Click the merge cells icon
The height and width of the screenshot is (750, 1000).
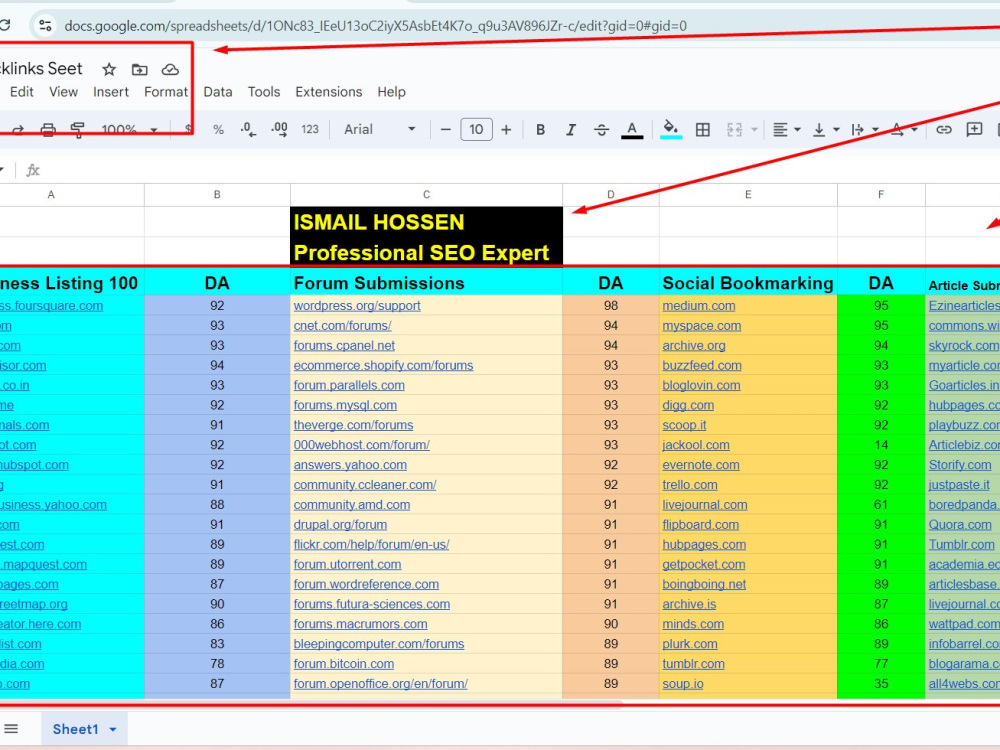click(x=735, y=130)
